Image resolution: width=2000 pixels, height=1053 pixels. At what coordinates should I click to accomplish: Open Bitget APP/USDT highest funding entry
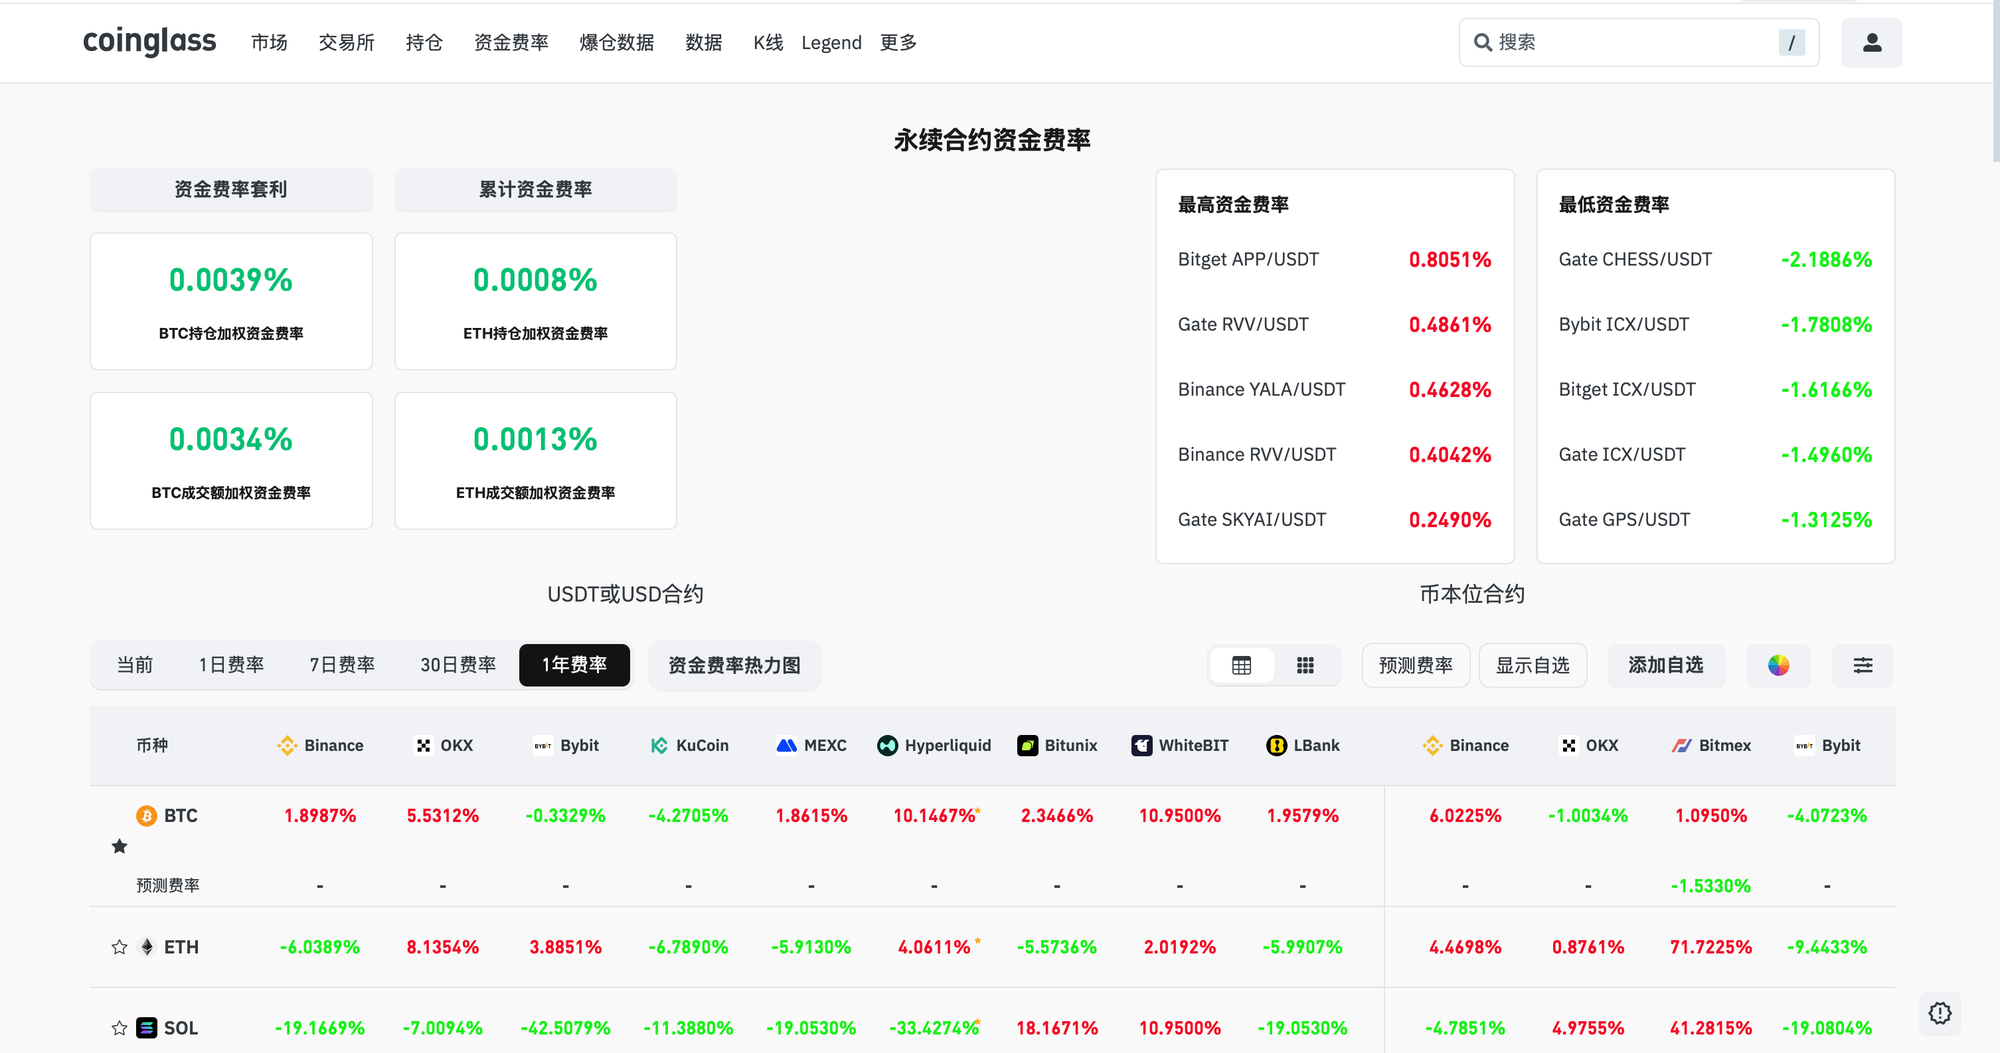pos(1334,260)
